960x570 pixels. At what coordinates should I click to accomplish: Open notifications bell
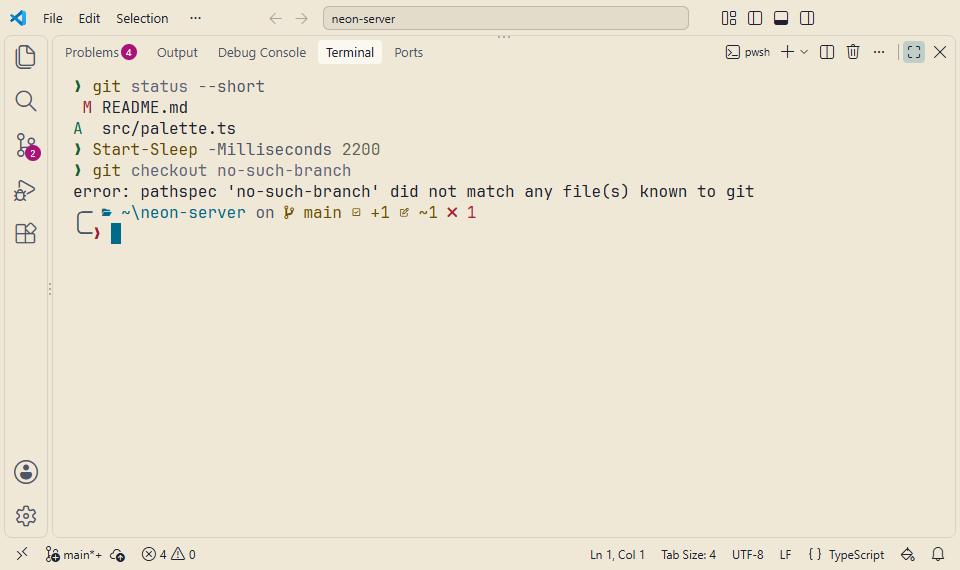937,554
